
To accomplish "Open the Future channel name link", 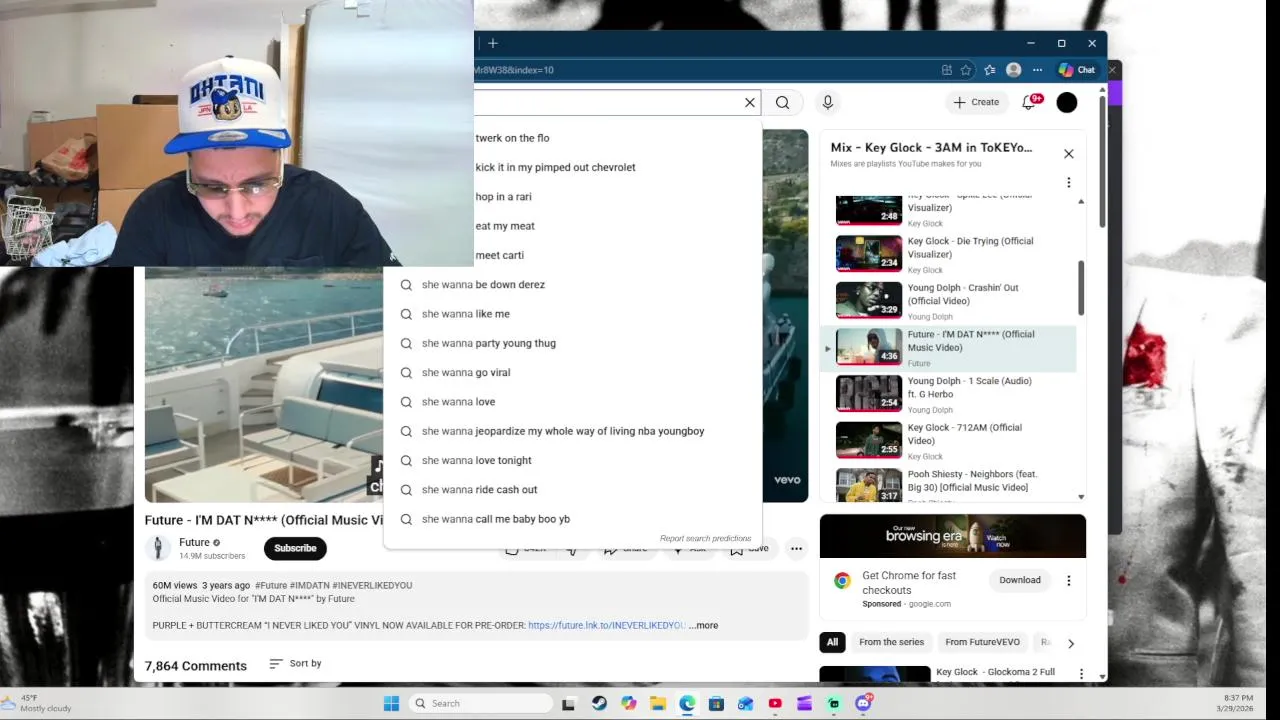I will (194, 542).
